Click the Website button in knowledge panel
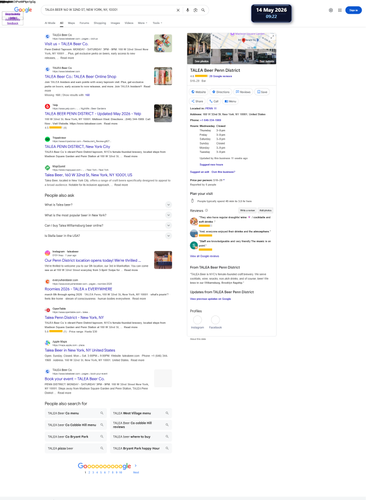The image size is (370, 500). (x=198, y=92)
